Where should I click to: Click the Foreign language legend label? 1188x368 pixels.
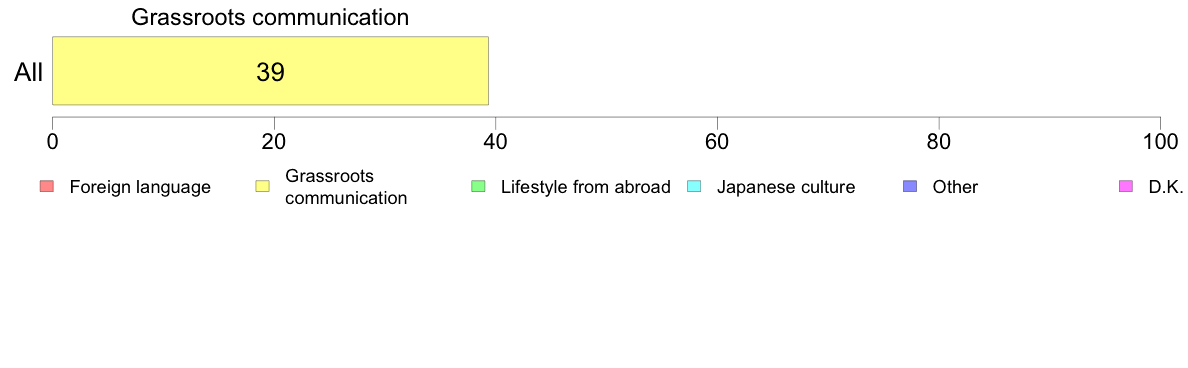click(140, 187)
